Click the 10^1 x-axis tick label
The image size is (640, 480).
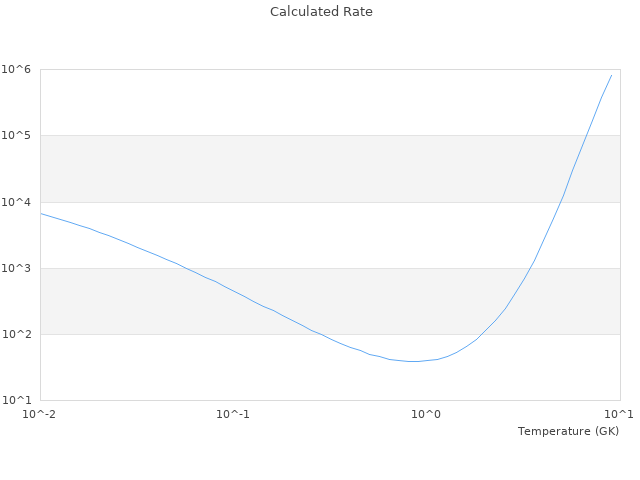pos(619,414)
